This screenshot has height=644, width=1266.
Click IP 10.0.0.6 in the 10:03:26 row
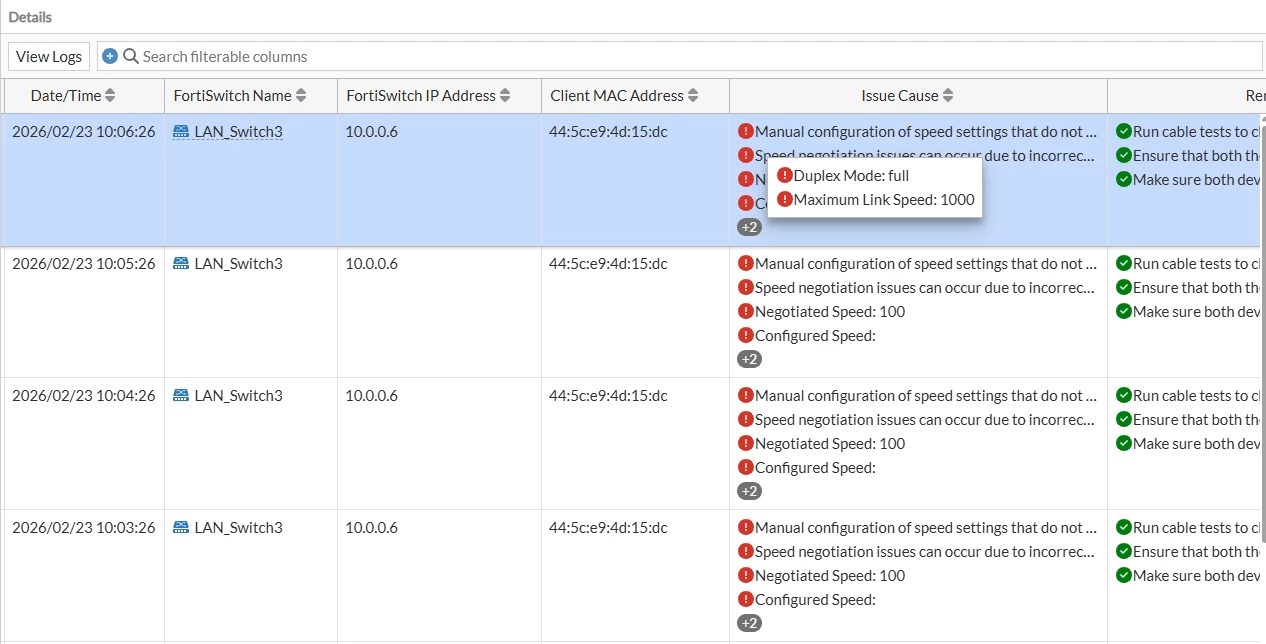point(371,527)
